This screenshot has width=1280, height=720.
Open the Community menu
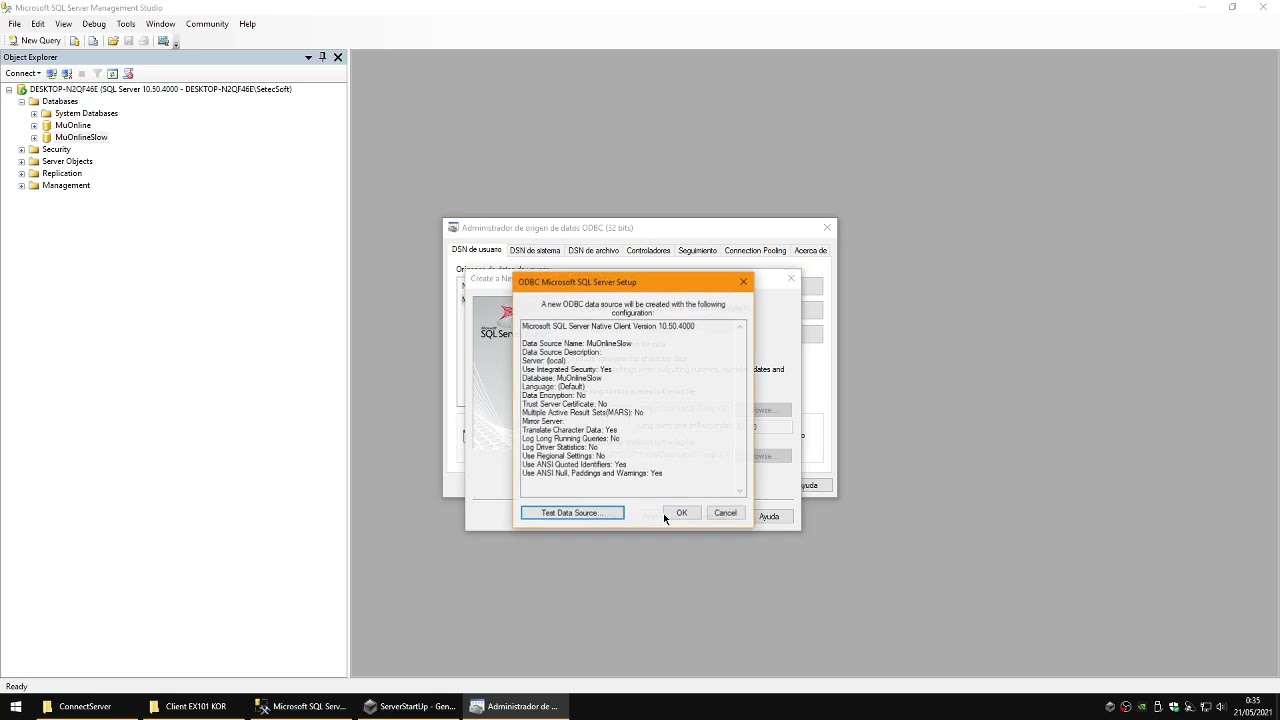(x=207, y=24)
